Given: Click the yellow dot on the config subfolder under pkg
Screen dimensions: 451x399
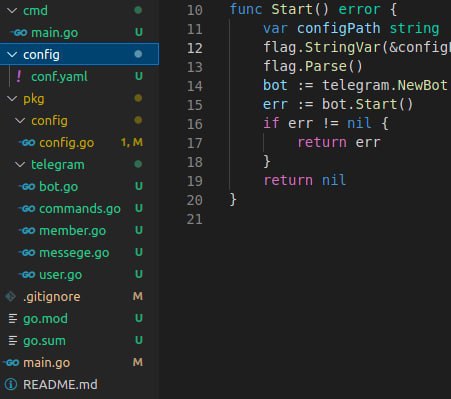Looking at the screenshot, I should 138,120.
